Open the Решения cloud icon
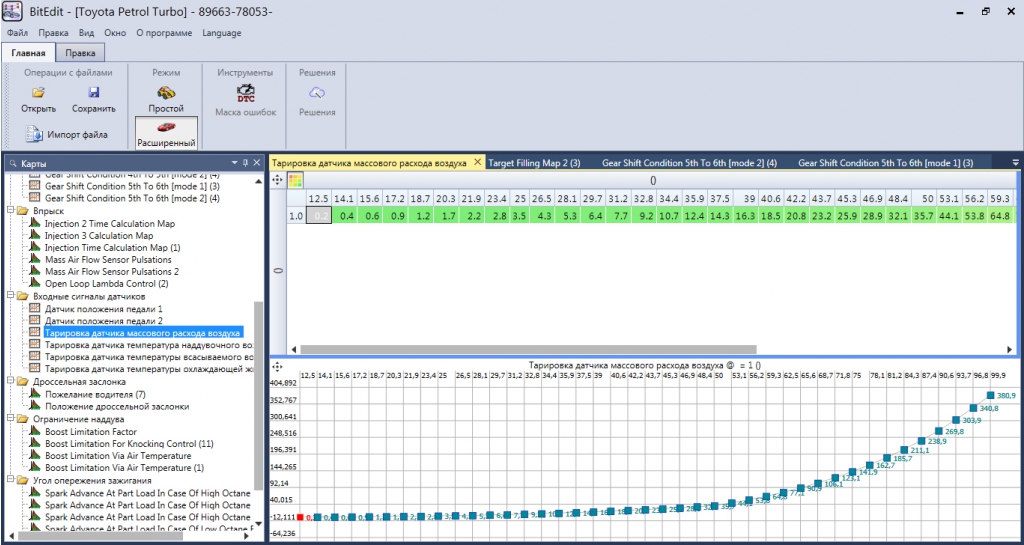 pos(317,93)
